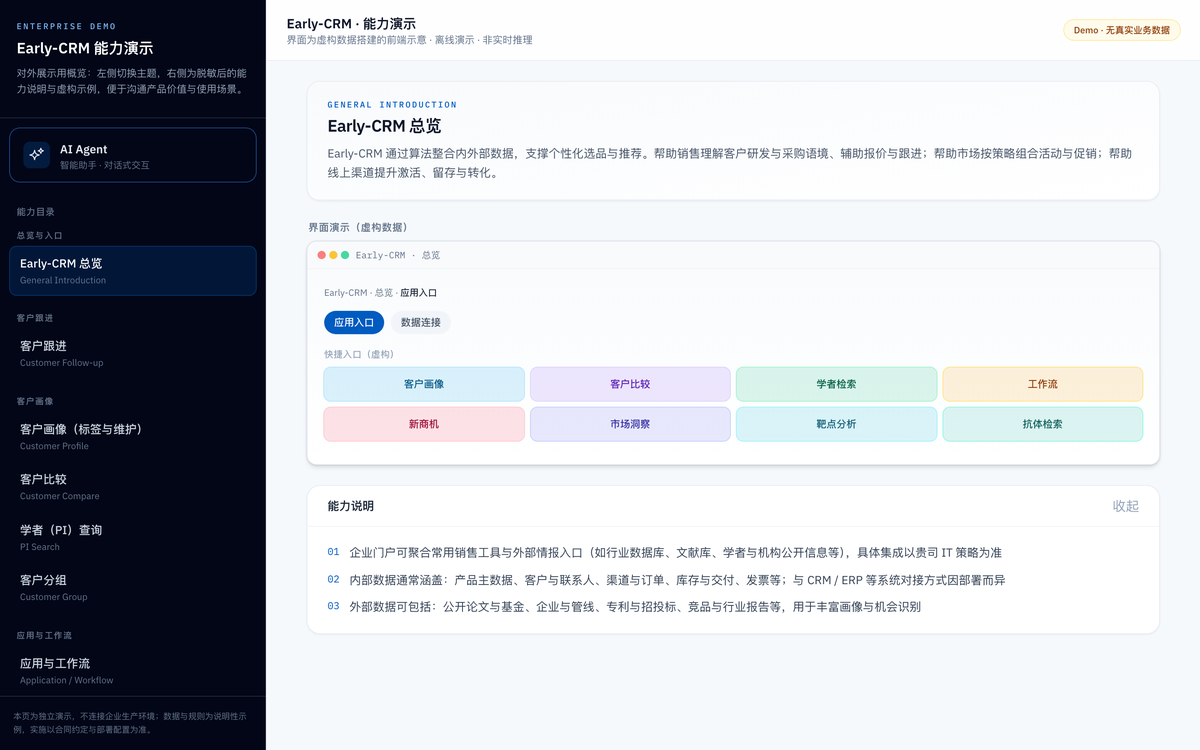1200x750 pixels.
Task: Click item 02 about 内部数据
Action: (666, 579)
